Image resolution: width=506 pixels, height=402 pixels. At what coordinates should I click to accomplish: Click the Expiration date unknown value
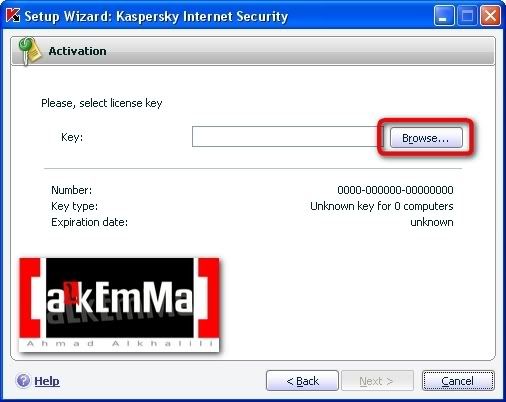click(x=432, y=222)
